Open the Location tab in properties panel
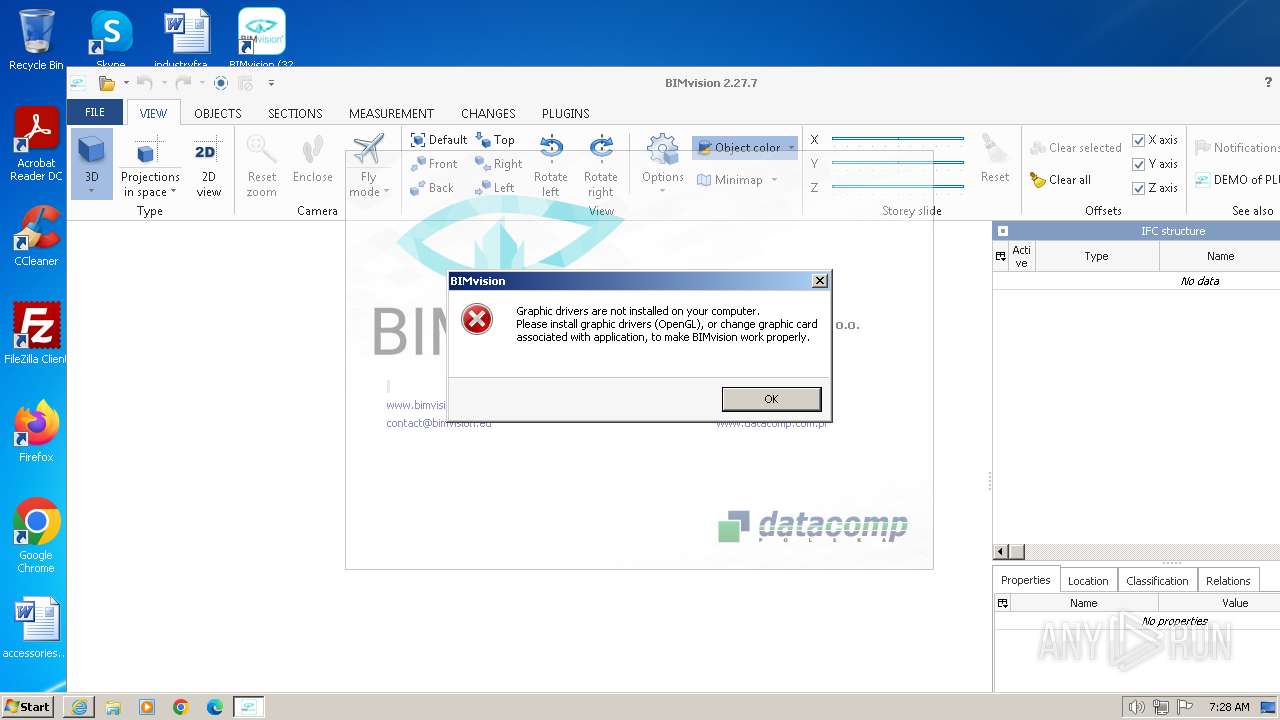The width and height of the screenshot is (1280, 720). pos(1088,581)
